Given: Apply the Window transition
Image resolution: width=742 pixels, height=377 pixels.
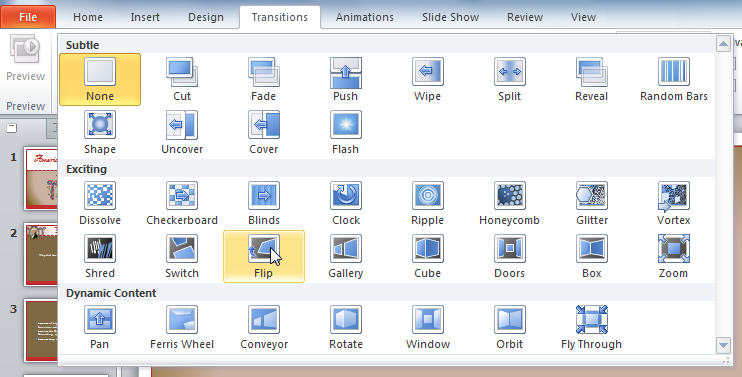Looking at the screenshot, I should point(427,327).
